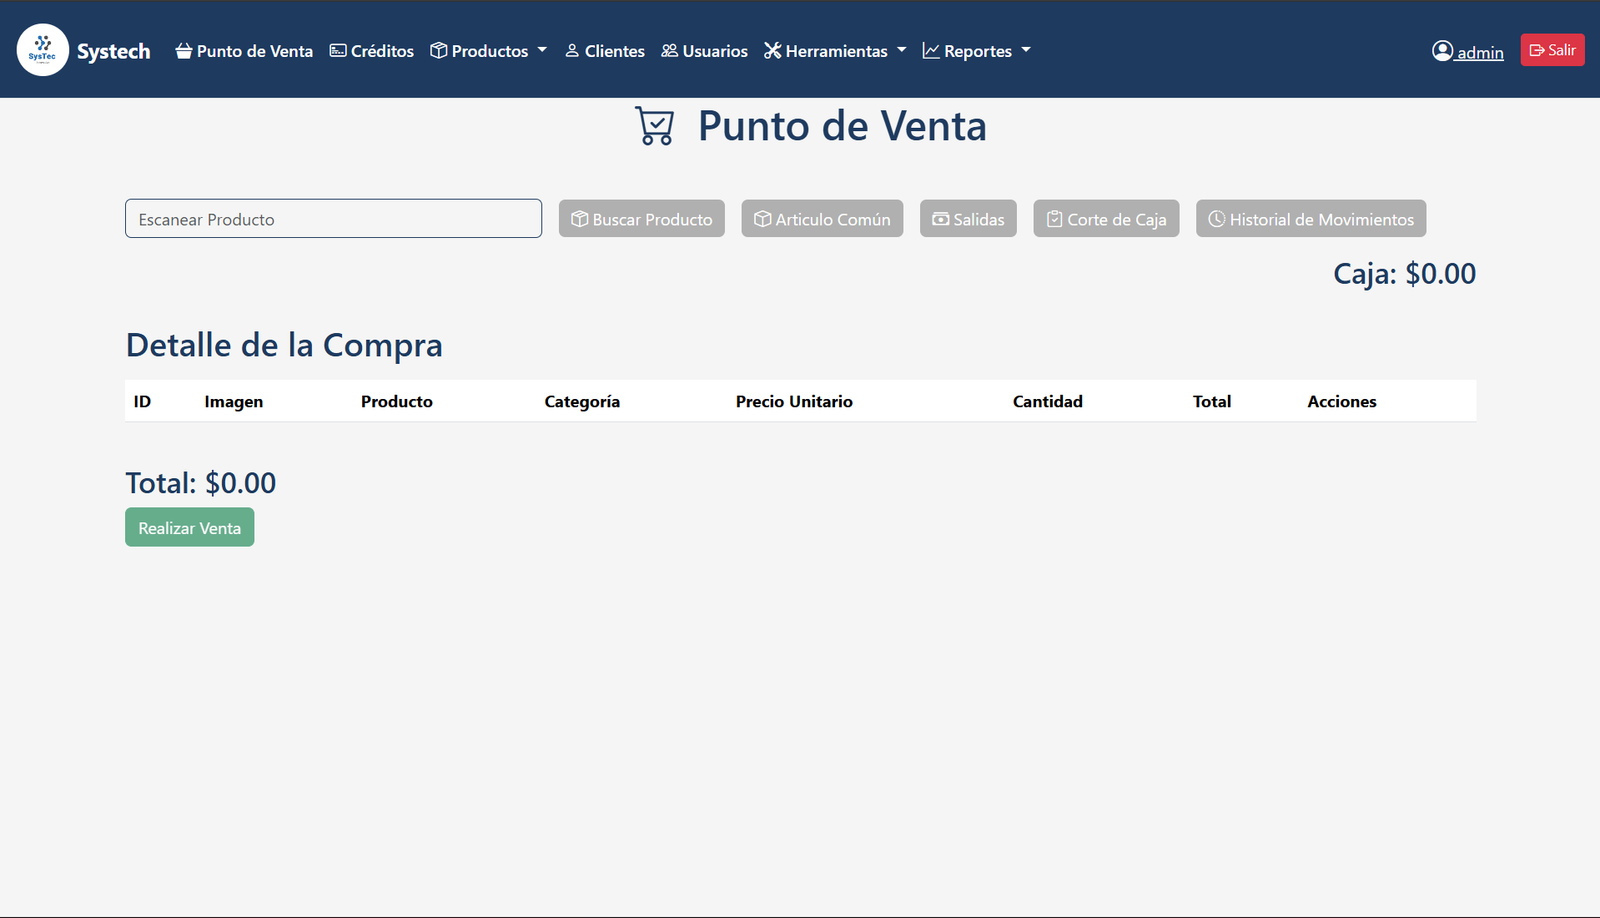Go to the Clientes page

click(605, 50)
